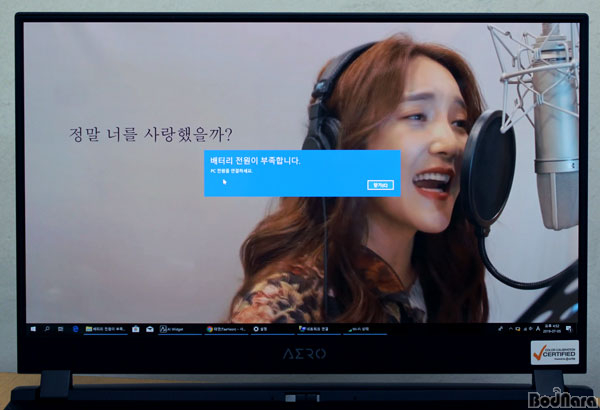
Task: Switch to the File Explorer taskbar window
Action: point(105,329)
